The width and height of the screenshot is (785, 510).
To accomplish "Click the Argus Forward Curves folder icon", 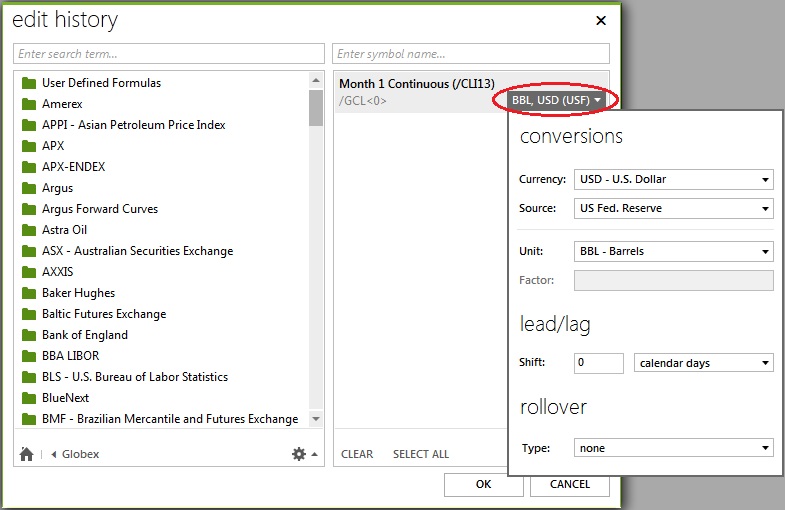I will point(29,209).
